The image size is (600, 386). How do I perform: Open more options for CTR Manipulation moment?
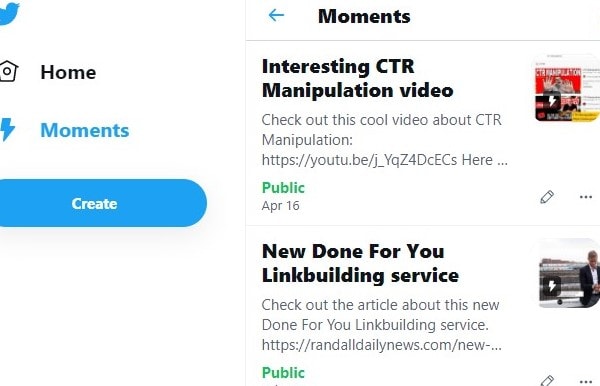(x=586, y=197)
